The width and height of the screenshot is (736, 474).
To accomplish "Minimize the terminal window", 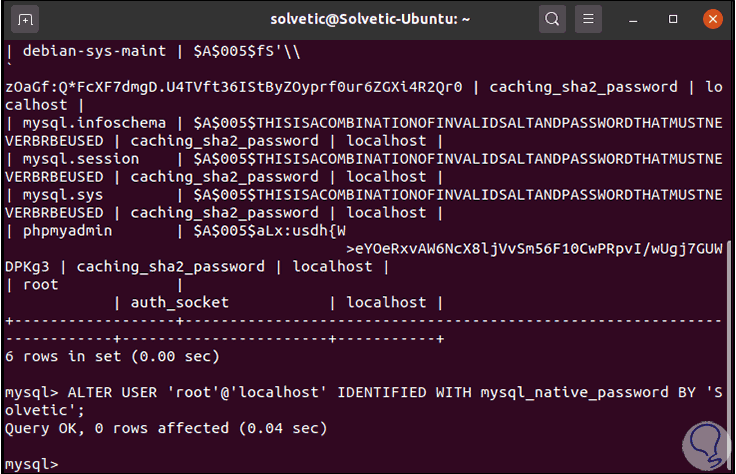I will click(634, 18).
